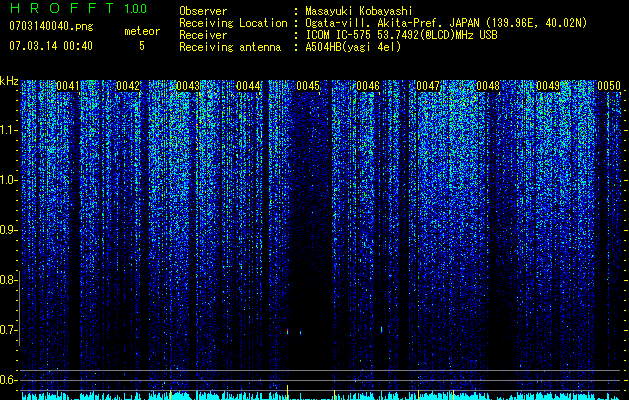Click the Receiver field label
This screenshot has width=629, height=400.
[x=203, y=35]
